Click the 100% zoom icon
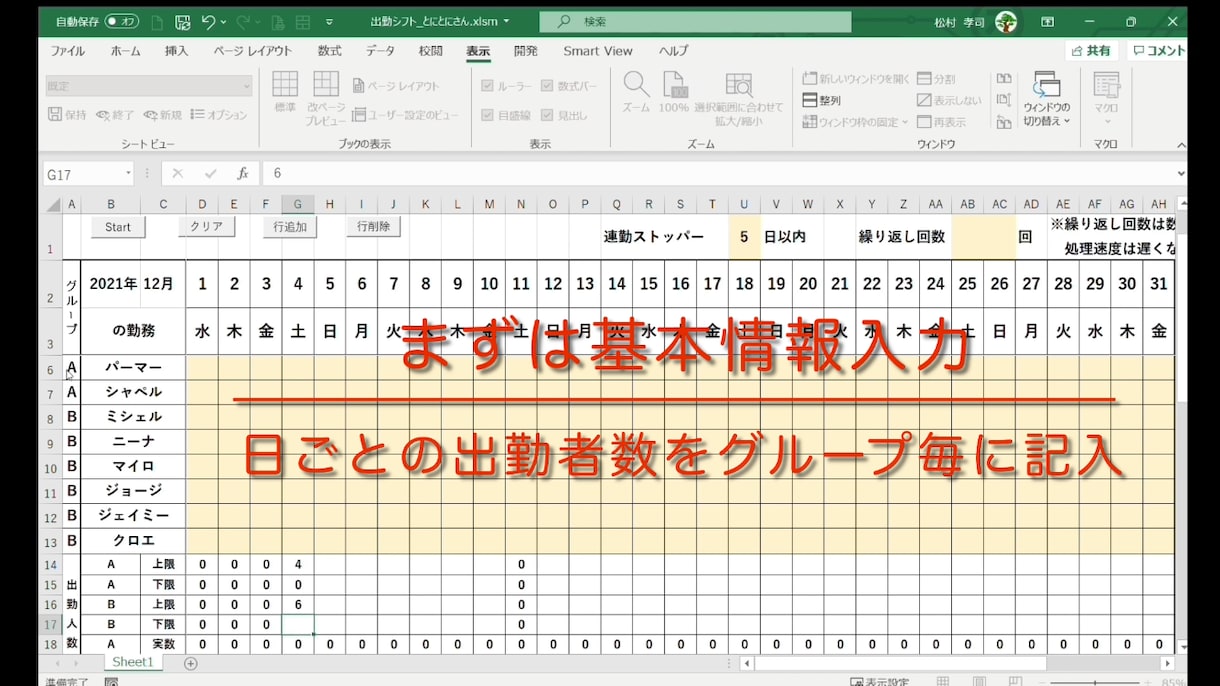 click(674, 92)
